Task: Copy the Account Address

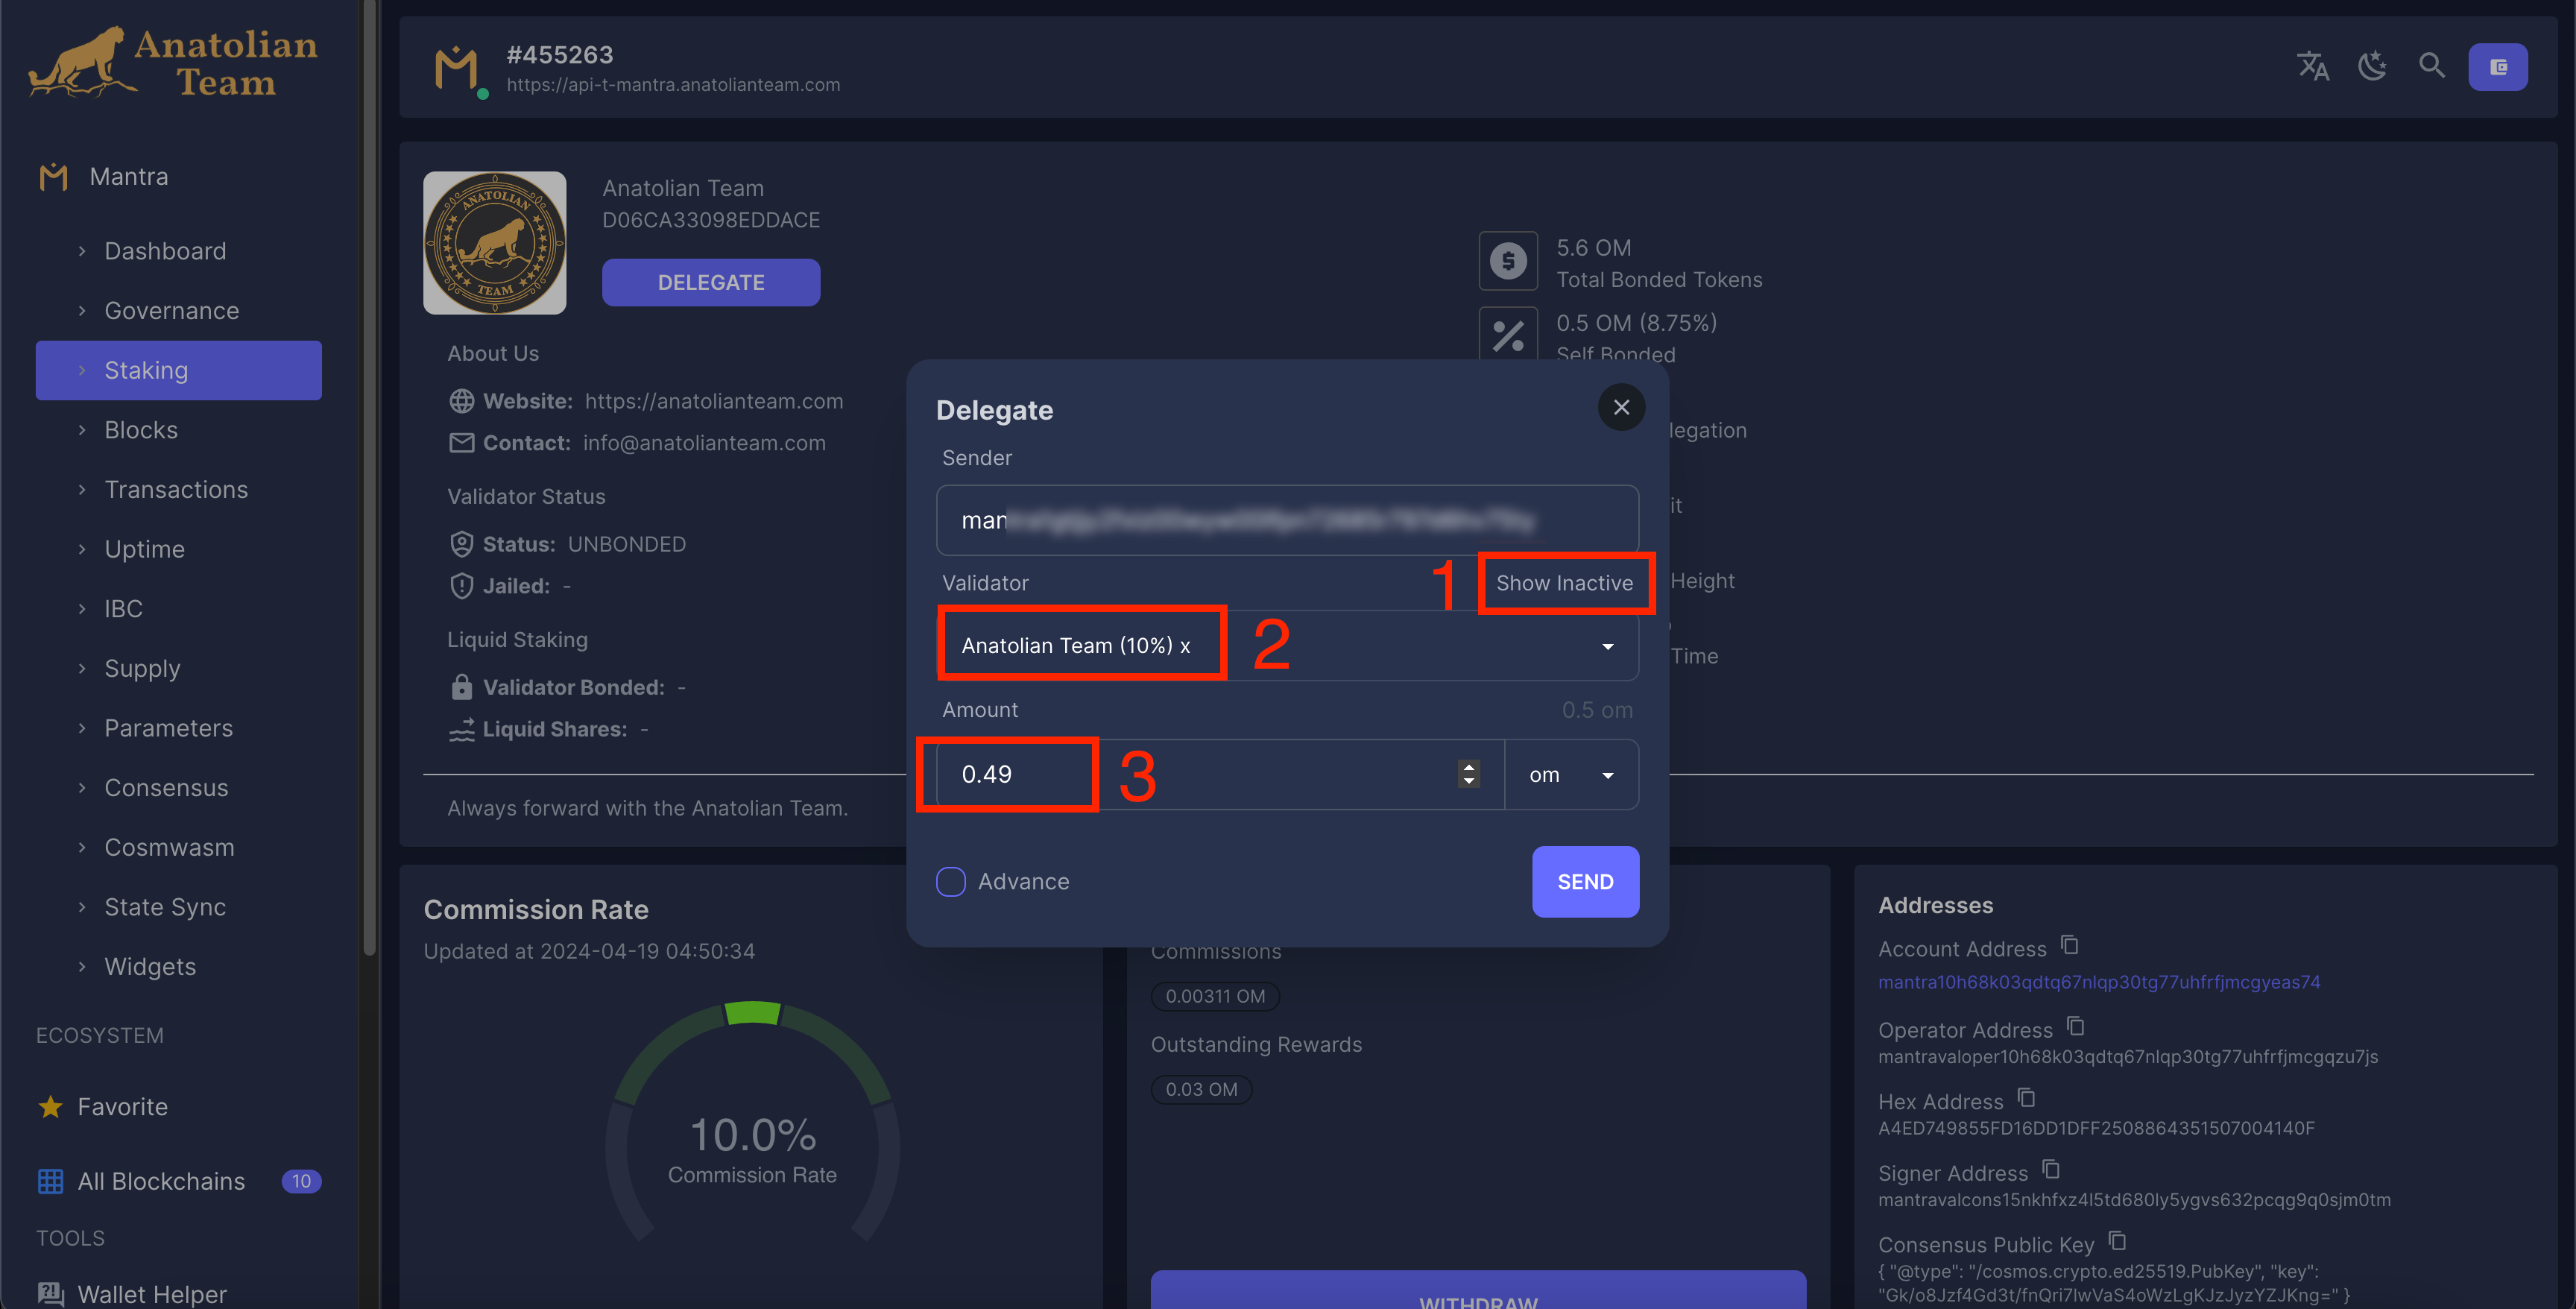Action: tap(2070, 945)
